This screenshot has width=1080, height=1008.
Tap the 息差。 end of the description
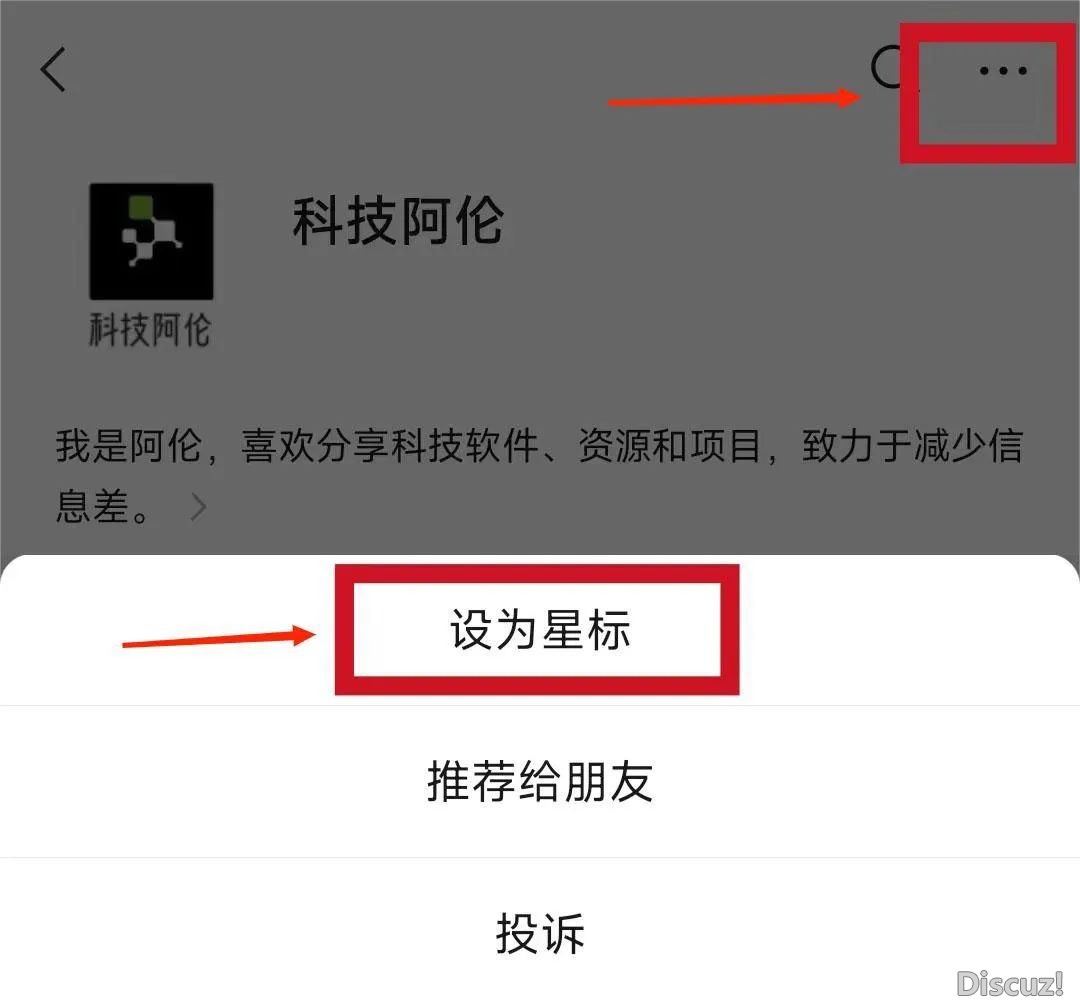102,506
